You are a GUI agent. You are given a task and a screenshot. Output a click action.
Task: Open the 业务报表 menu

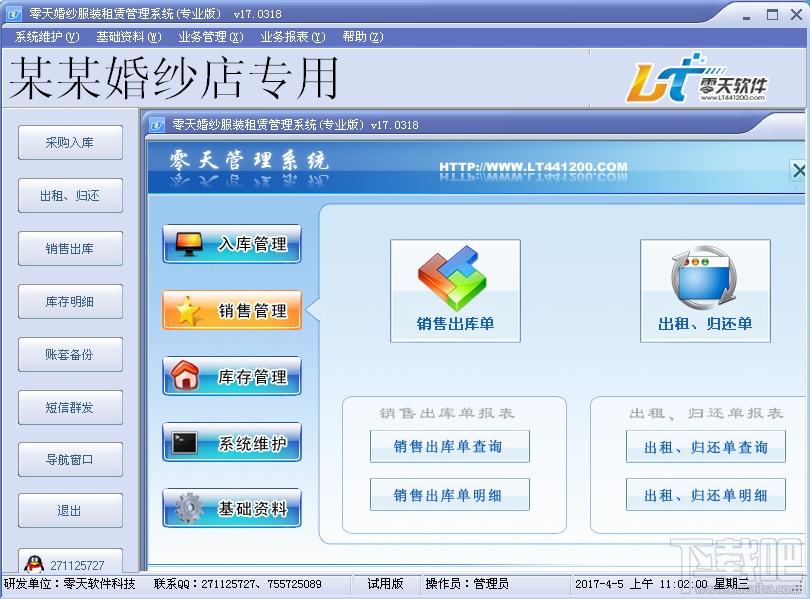tap(293, 37)
